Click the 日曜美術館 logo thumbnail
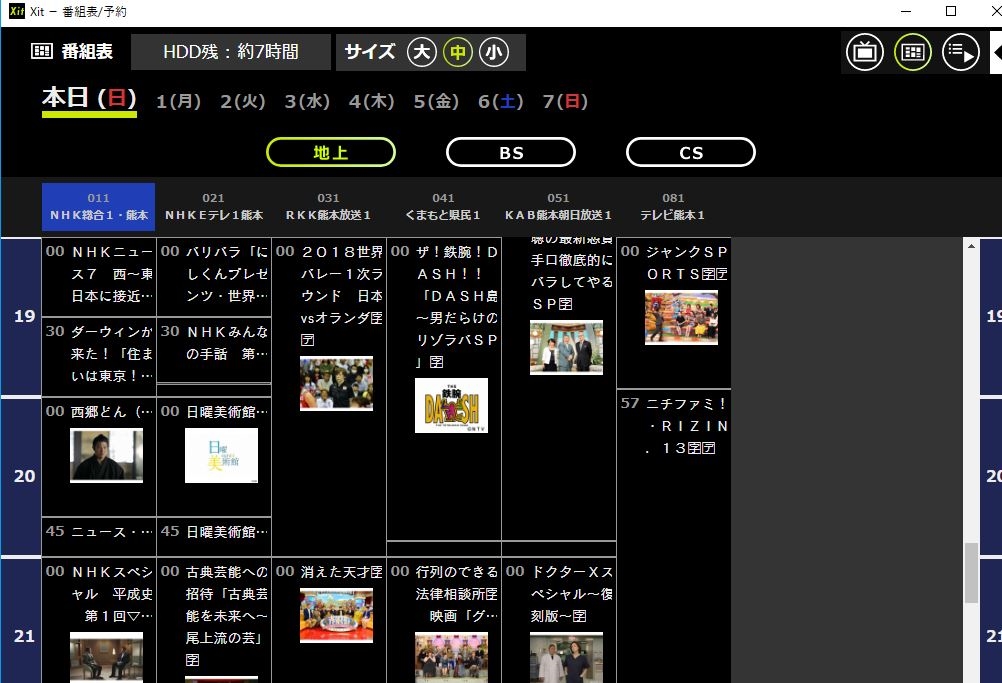Screen dimensions: 1002x683 point(221,455)
